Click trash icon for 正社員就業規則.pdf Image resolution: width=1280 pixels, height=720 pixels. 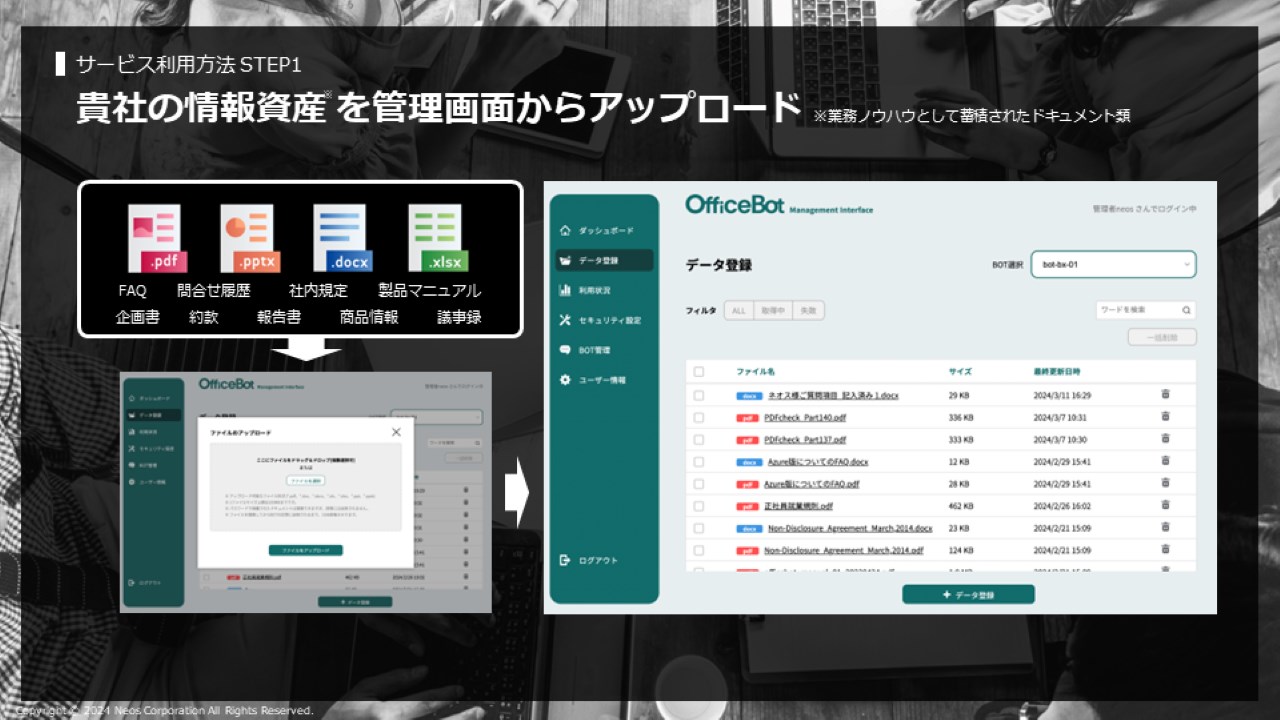pyautogui.click(x=1165, y=506)
